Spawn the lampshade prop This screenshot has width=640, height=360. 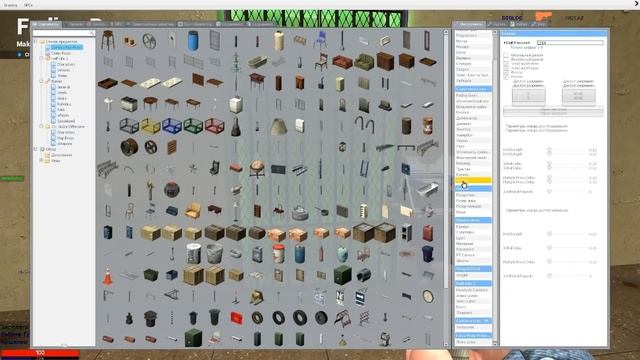pyautogui.click(x=278, y=126)
